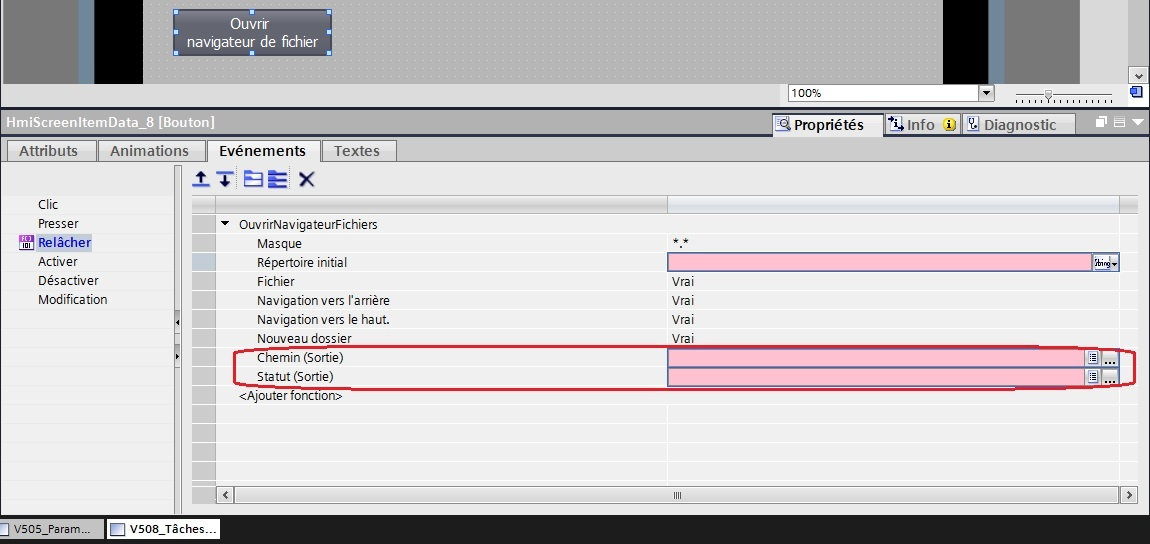Switch to the Info tab
This screenshot has width=1150, height=544.
(922, 125)
